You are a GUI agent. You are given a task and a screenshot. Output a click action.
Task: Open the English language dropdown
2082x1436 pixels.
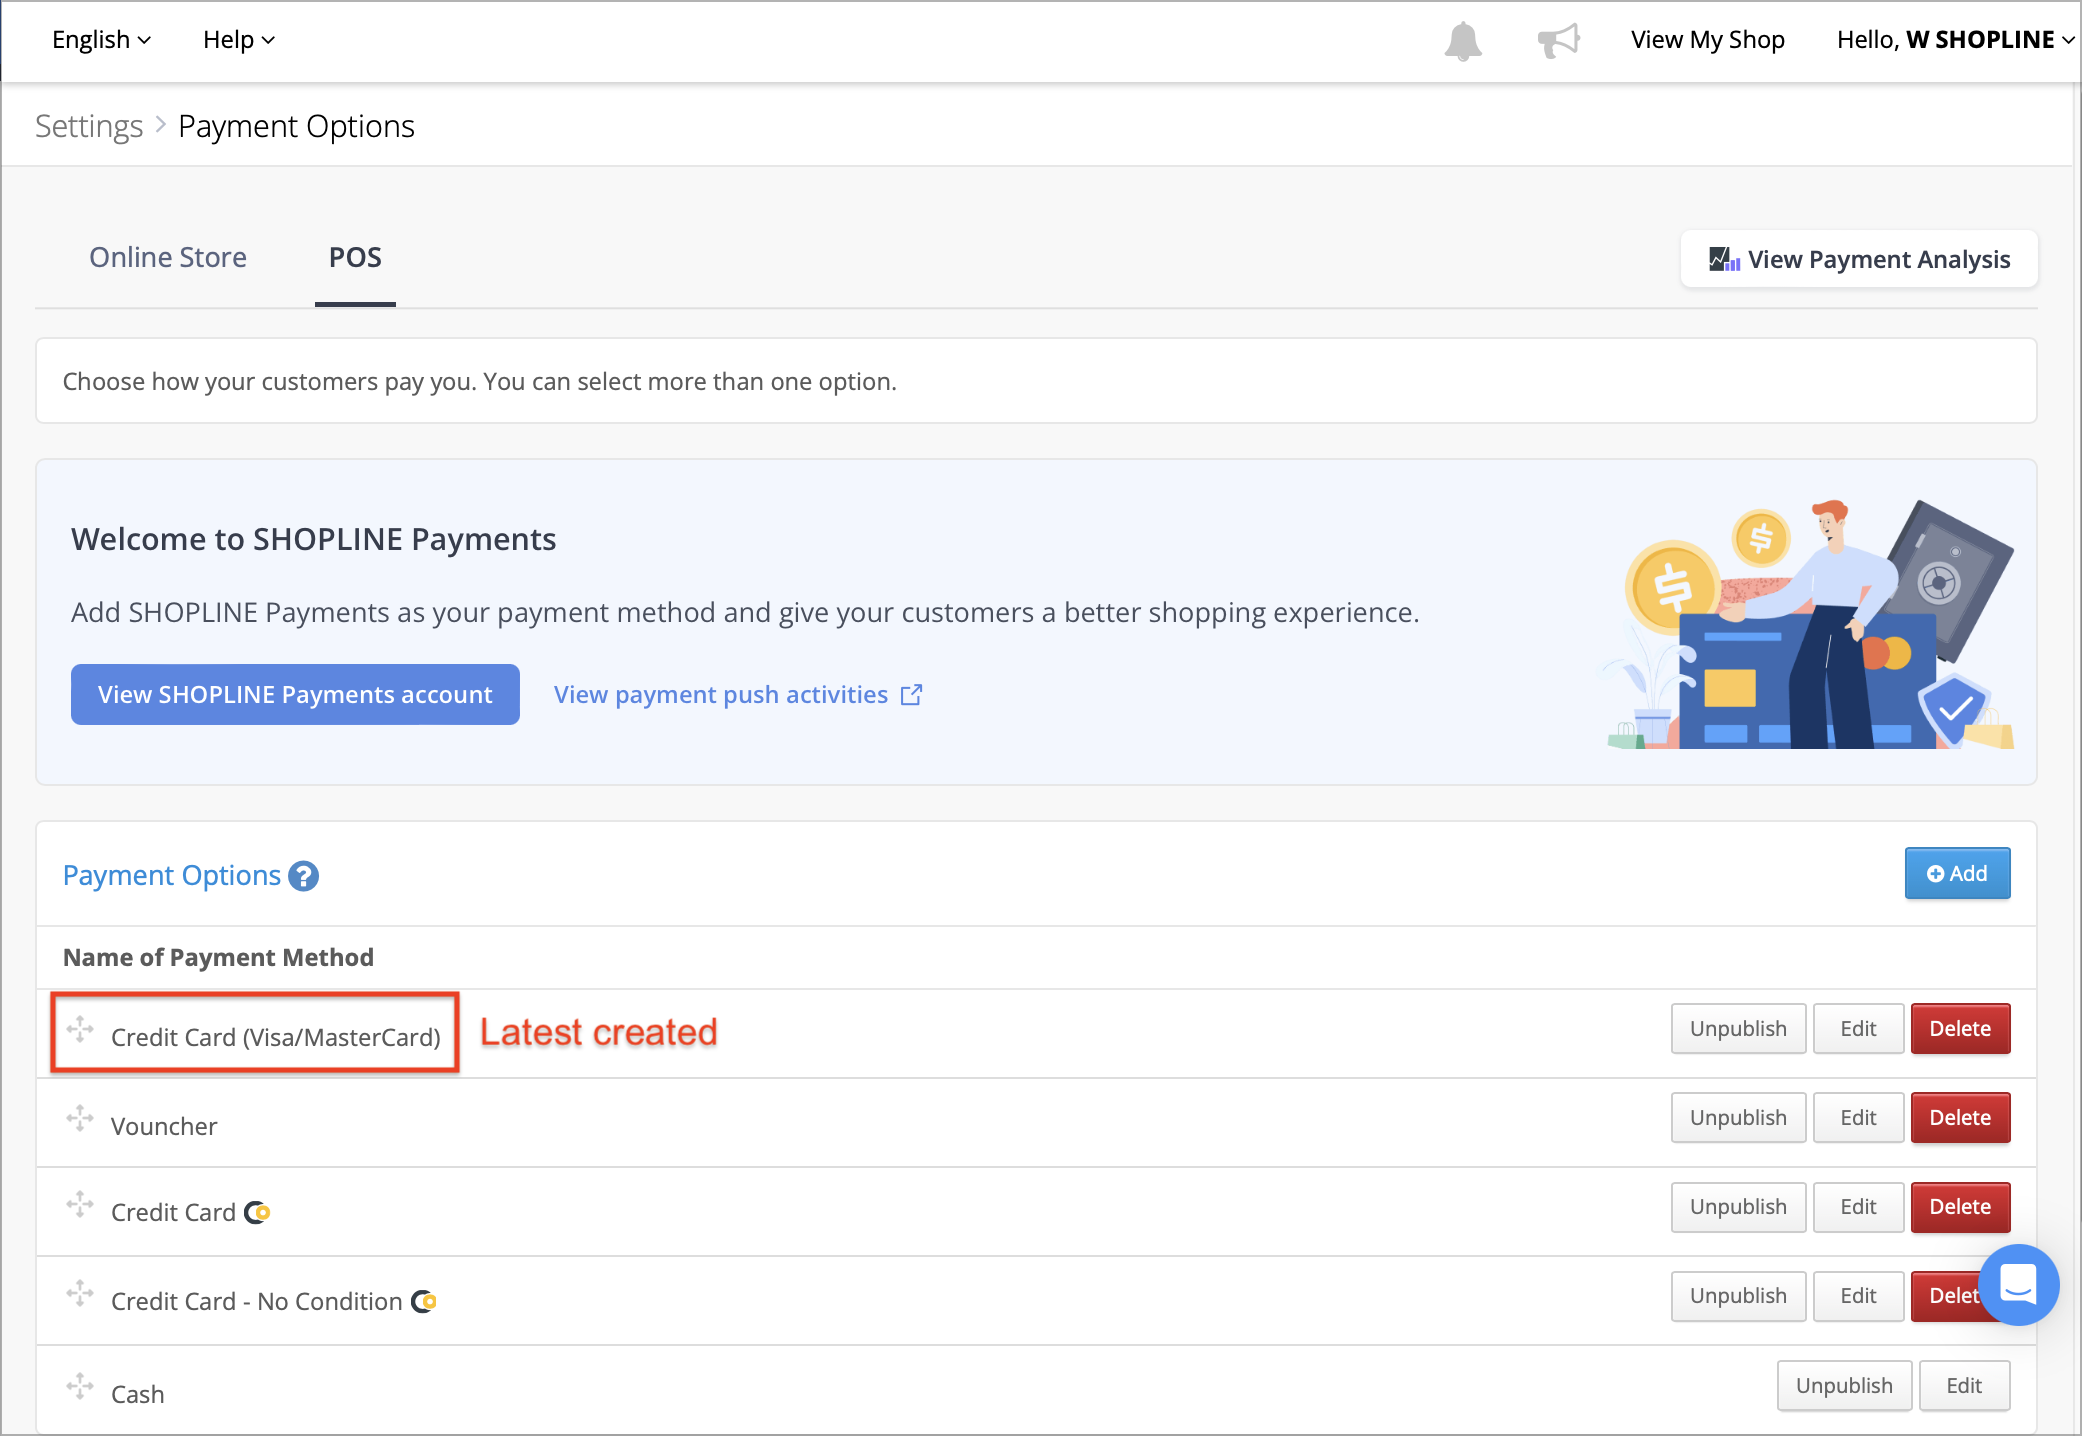click(x=101, y=40)
